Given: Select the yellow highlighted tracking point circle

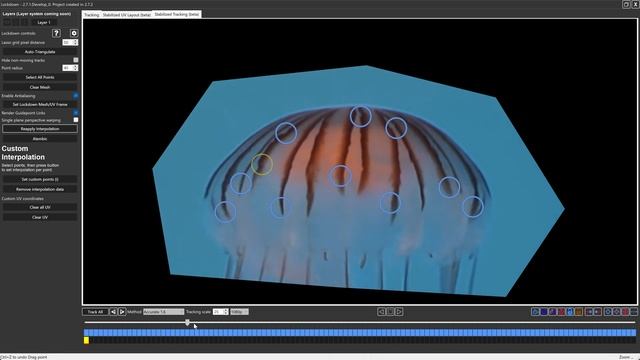Looking at the screenshot, I should (x=262, y=164).
